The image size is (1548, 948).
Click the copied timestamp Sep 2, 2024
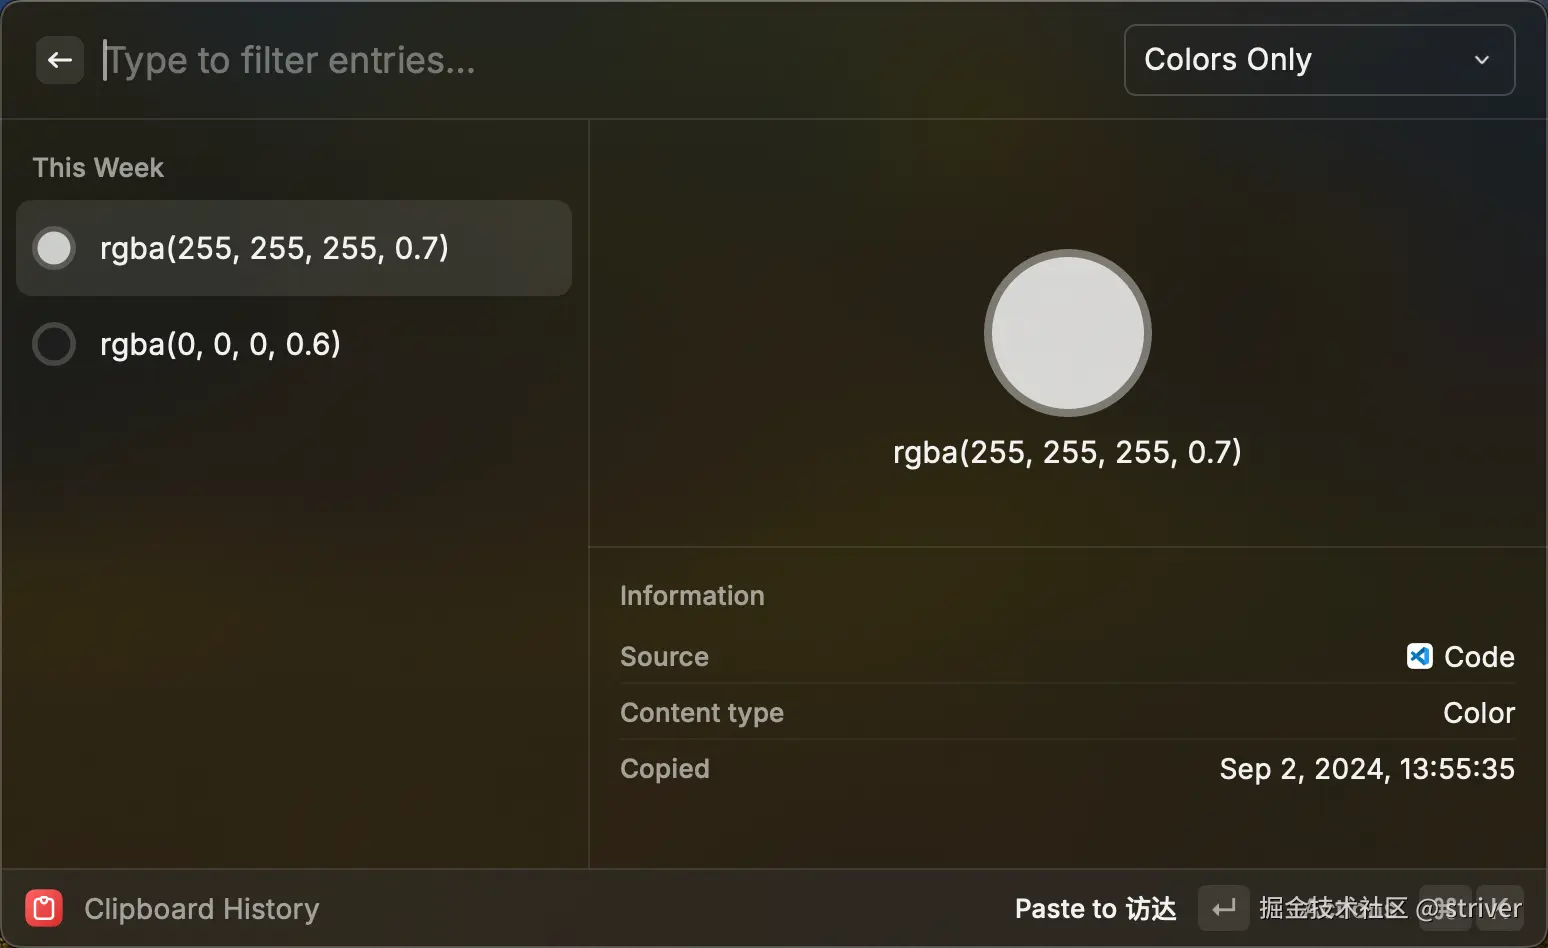1366,768
